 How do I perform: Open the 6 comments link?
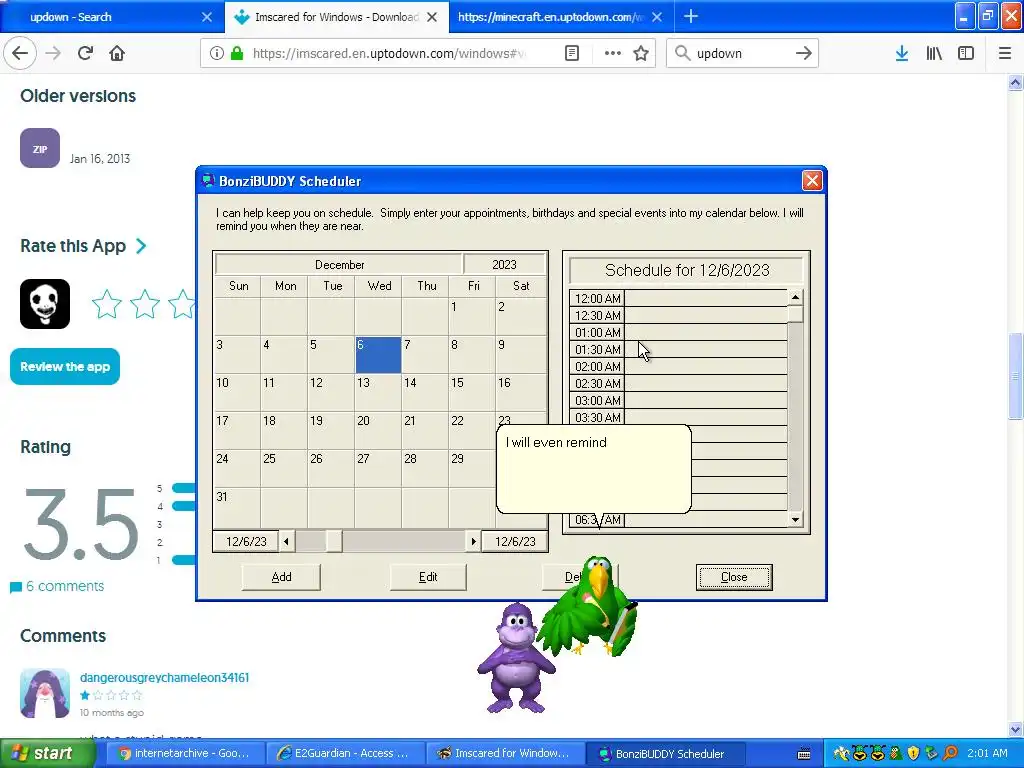pos(64,586)
